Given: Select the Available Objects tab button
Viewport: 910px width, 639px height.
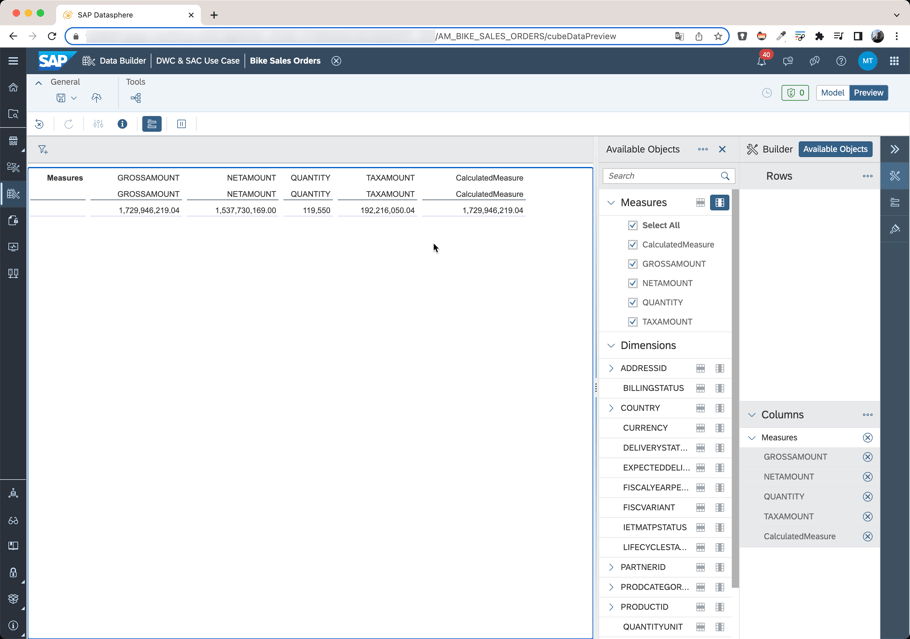Looking at the screenshot, I should pos(835,149).
